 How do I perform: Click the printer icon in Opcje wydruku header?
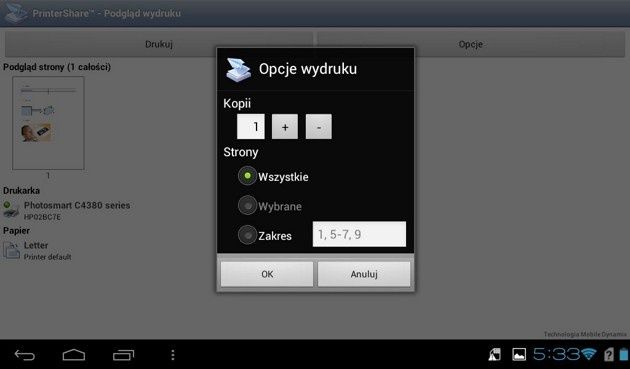238,70
